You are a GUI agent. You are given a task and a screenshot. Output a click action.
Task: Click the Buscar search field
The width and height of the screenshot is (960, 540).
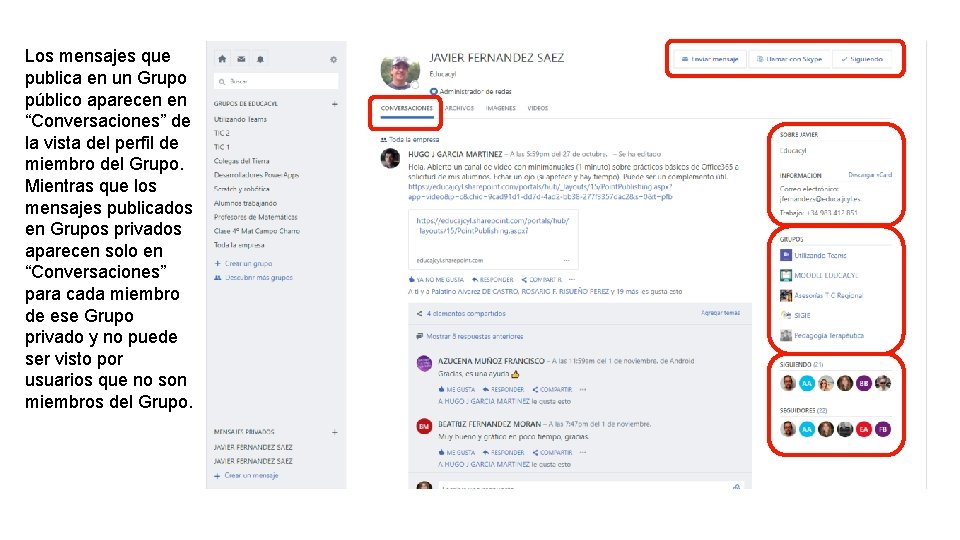point(276,81)
